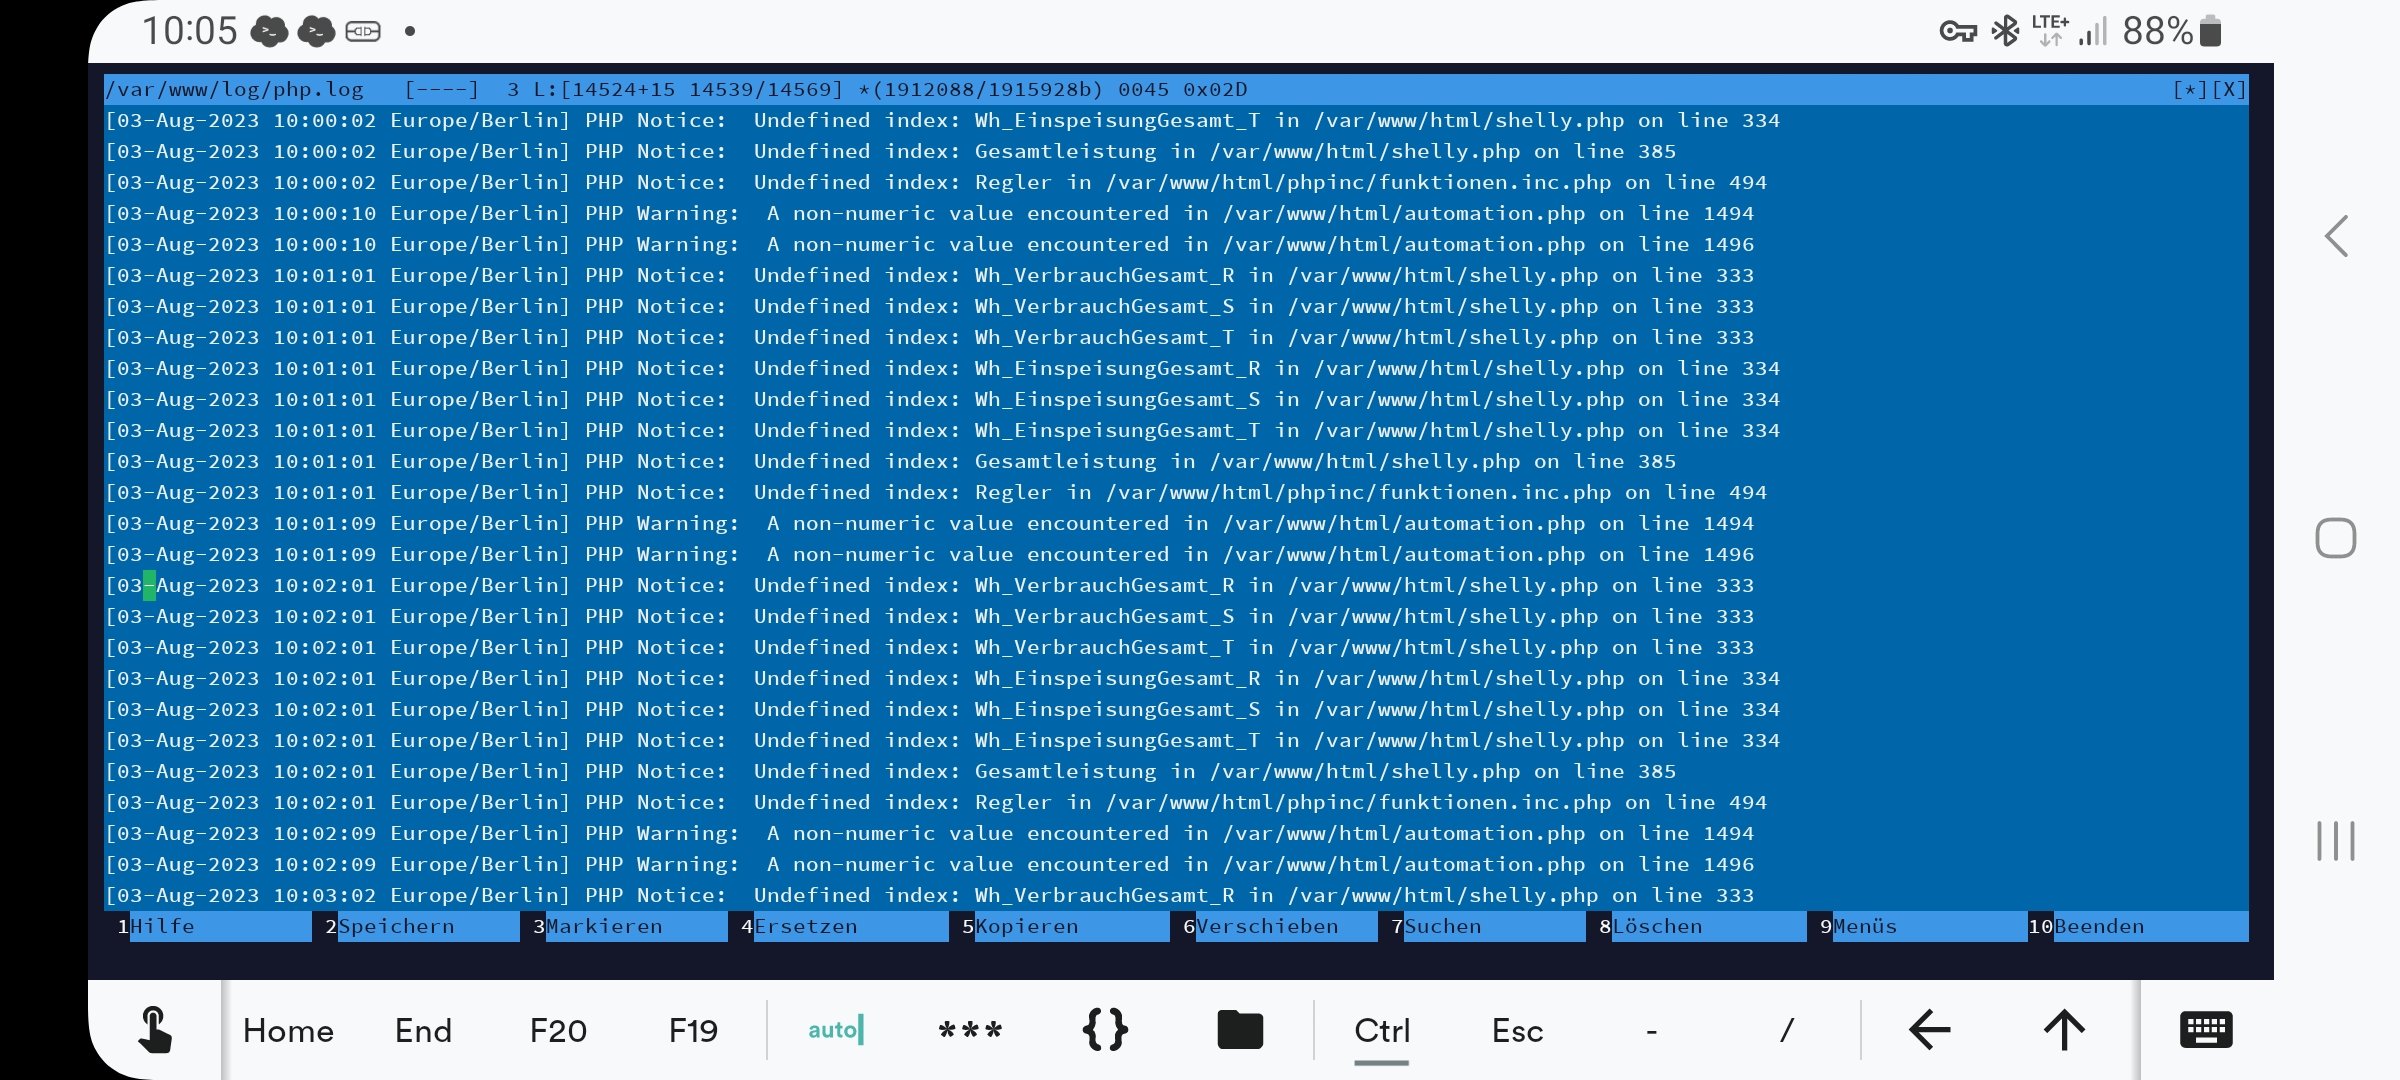The height and width of the screenshot is (1080, 2400).
Task: Tap the Home key button
Action: click(x=288, y=1030)
